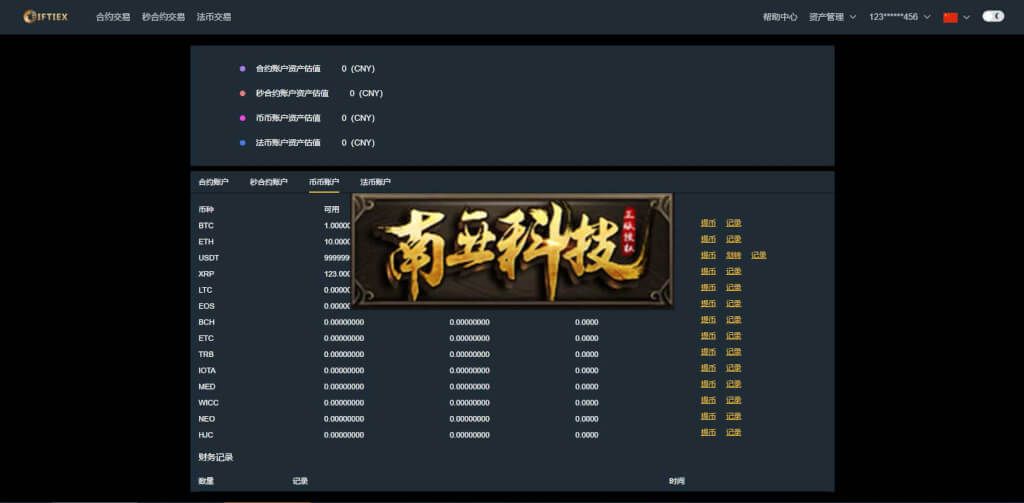
Task: Select the 币币账户 tab
Action: coord(324,182)
